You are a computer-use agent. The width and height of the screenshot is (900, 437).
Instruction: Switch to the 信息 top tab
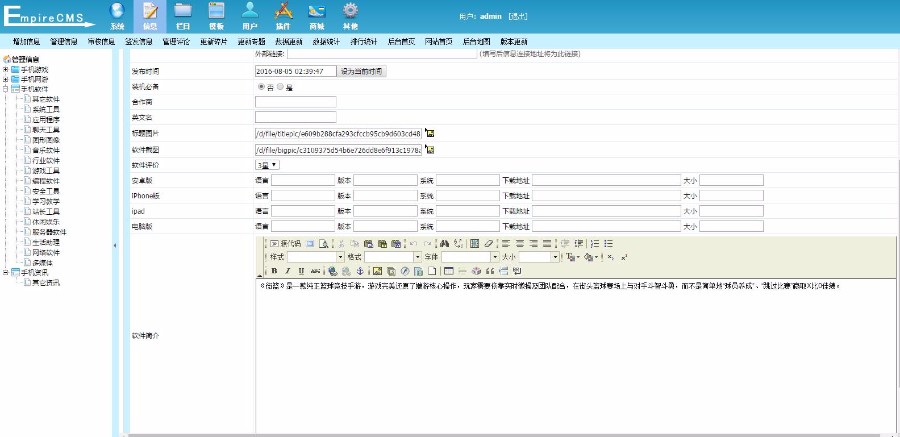tap(150, 16)
